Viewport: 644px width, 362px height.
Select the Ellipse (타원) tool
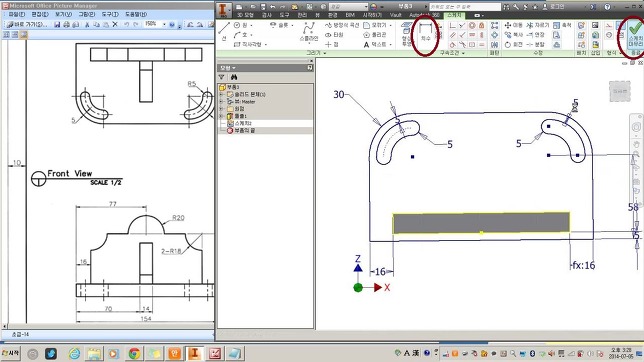pos(334,35)
